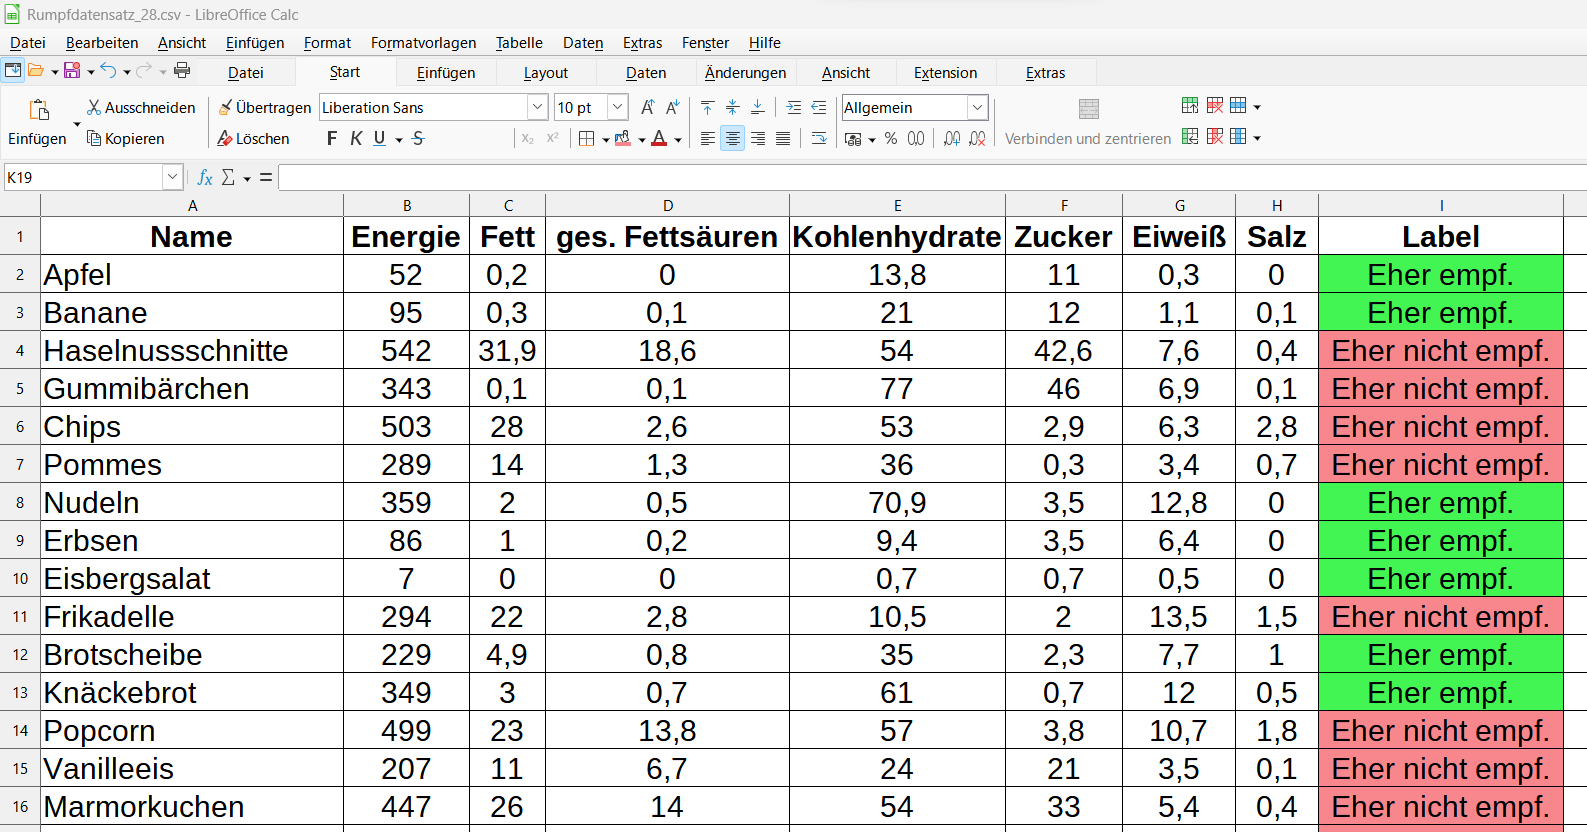Click the align top icon
The image size is (1587, 832).
(x=707, y=107)
